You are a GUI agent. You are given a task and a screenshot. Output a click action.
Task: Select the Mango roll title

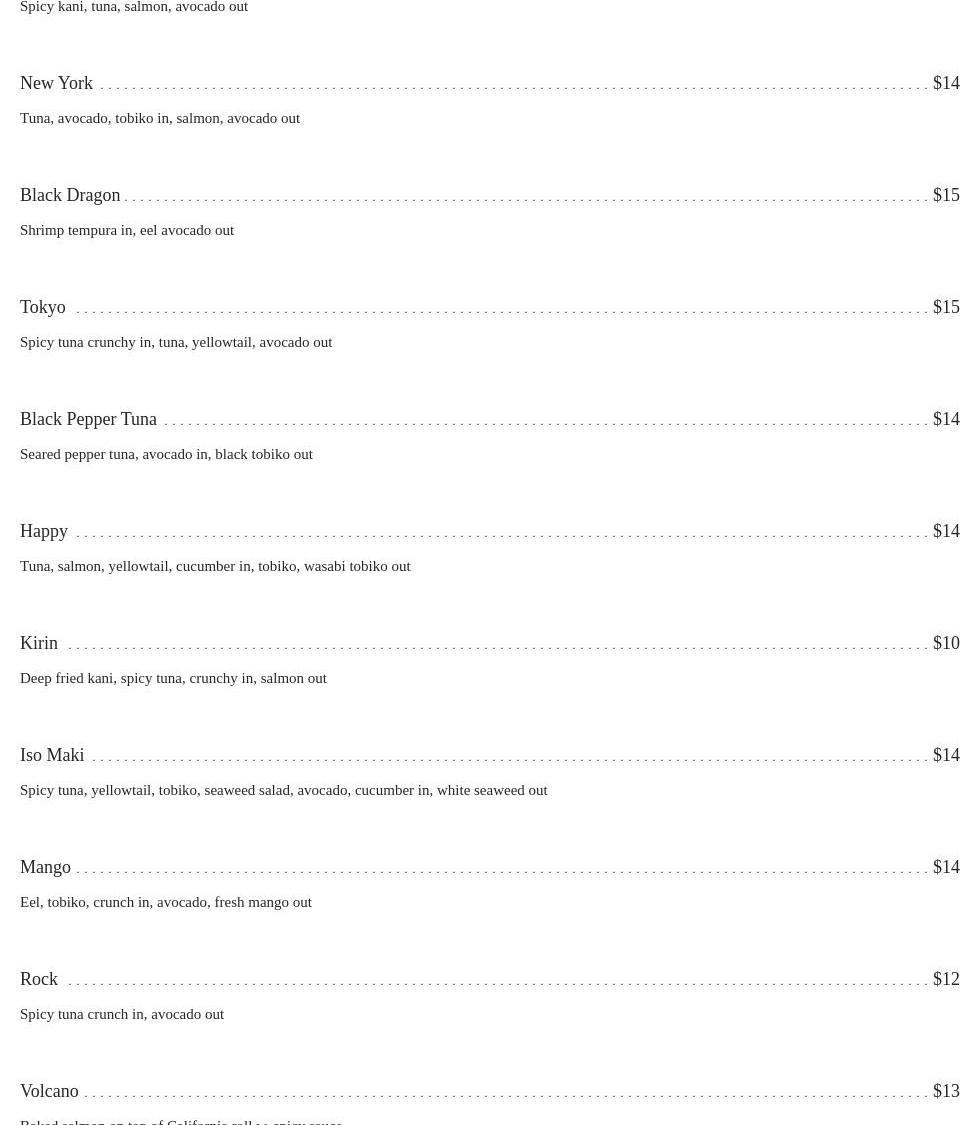point(45,867)
